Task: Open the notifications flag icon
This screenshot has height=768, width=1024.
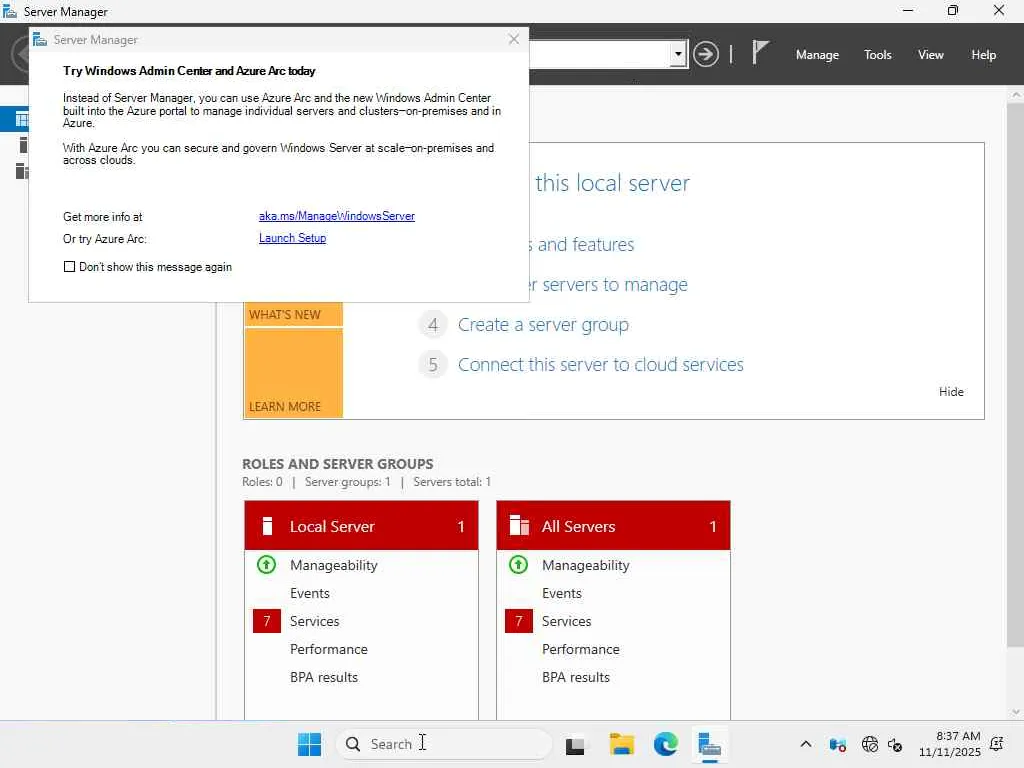Action: (760, 52)
